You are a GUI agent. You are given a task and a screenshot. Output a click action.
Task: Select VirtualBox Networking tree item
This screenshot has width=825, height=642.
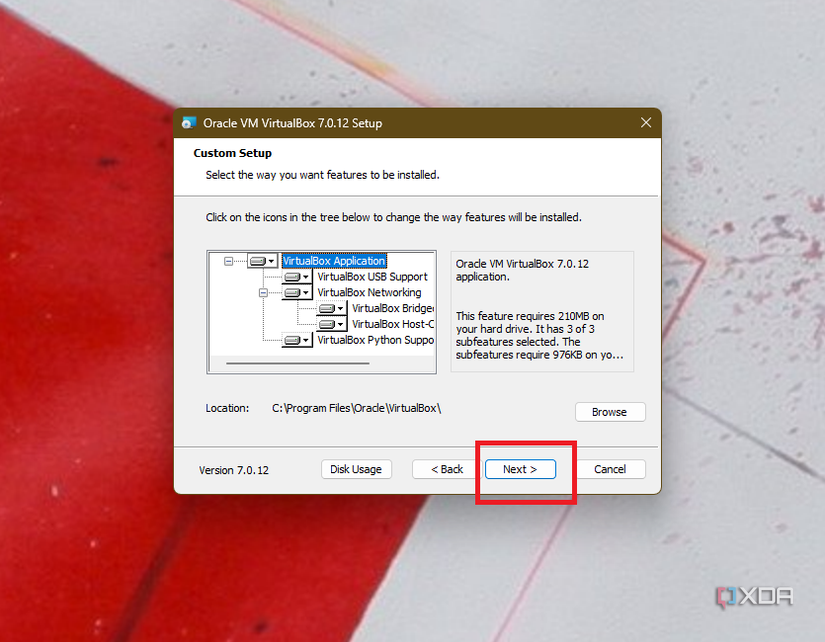(369, 293)
